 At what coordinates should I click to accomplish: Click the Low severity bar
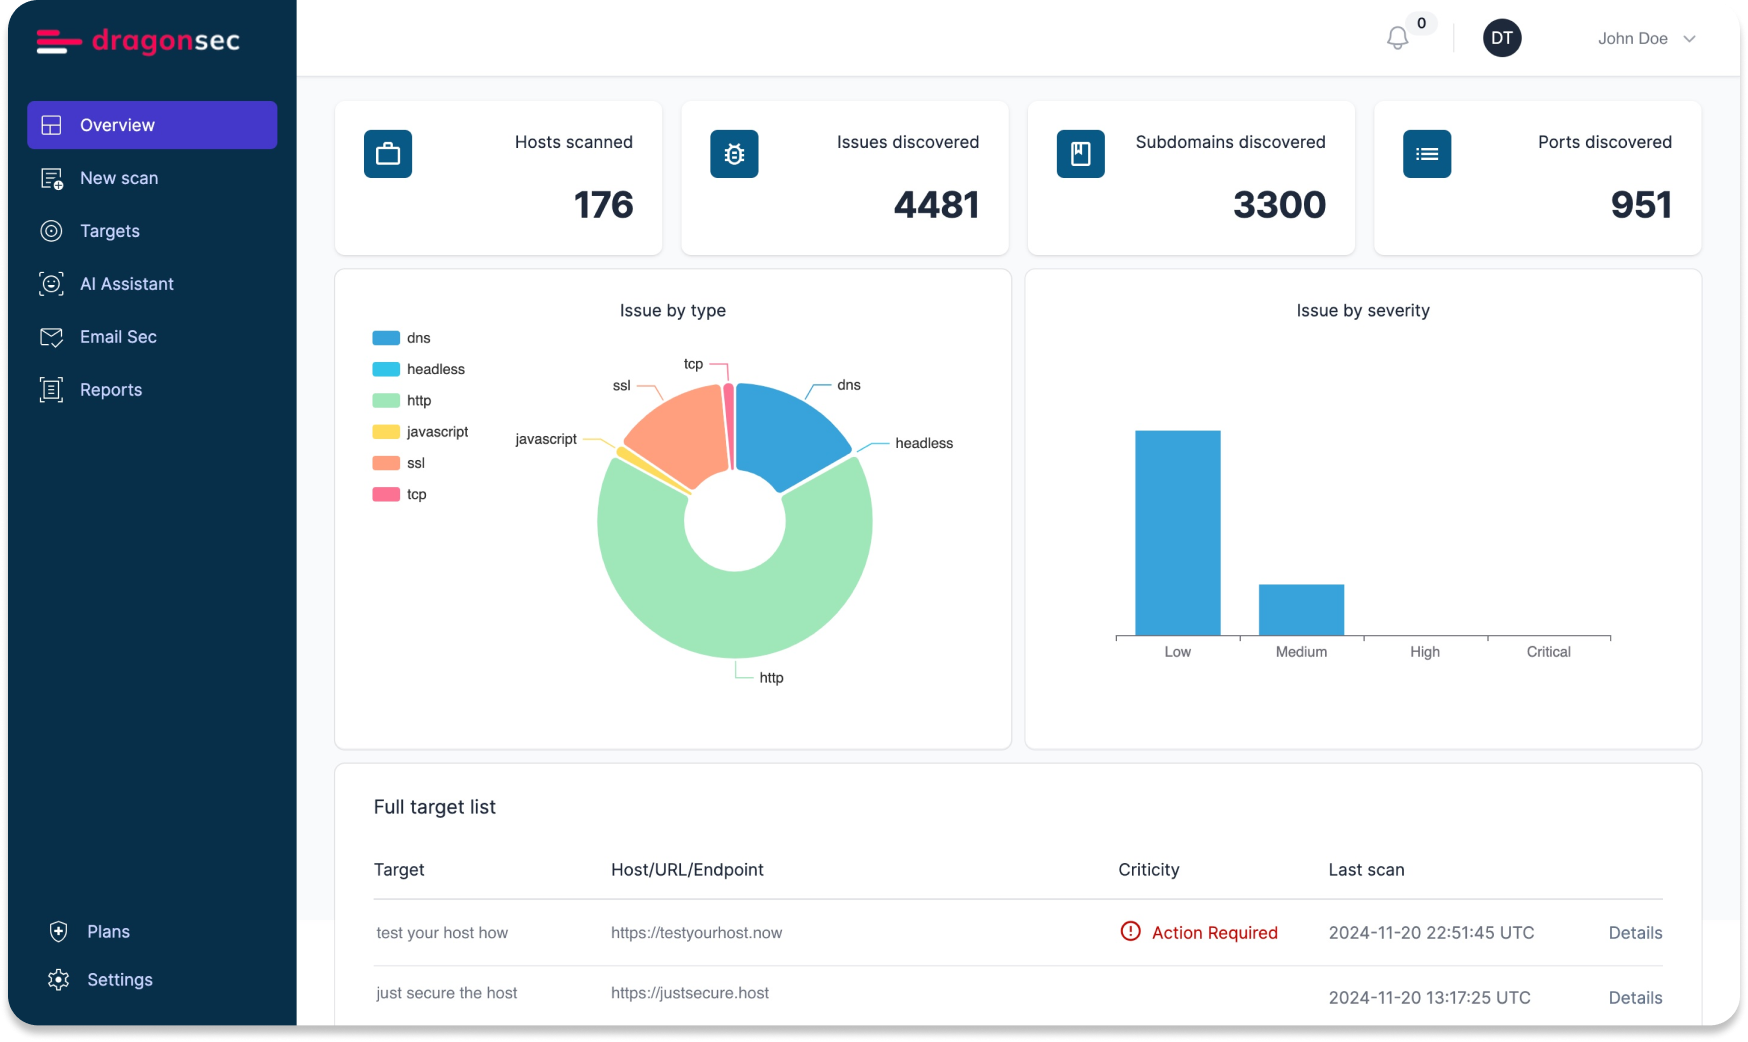1177,533
